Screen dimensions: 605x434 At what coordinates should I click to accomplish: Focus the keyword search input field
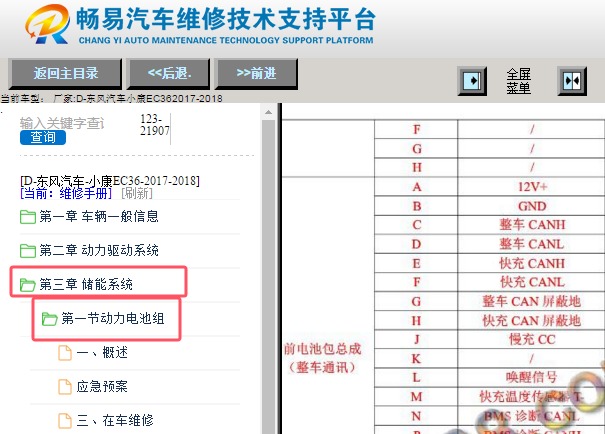(x=62, y=123)
